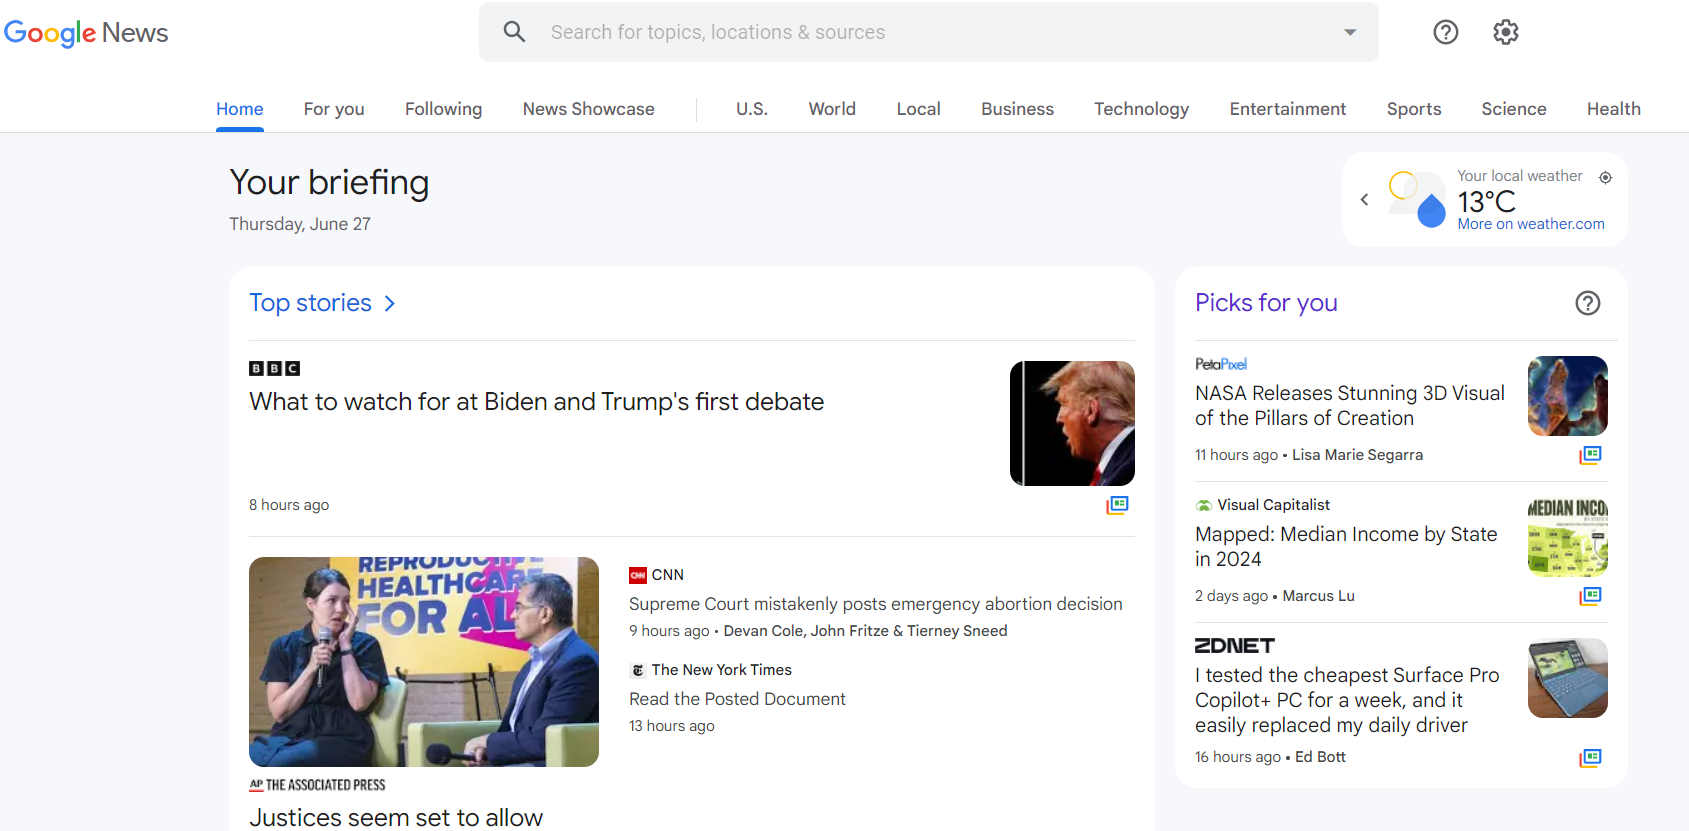Open the Health section
Image resolution: width=1689 pixels, height=831 pixels.
coord(1613,109)
